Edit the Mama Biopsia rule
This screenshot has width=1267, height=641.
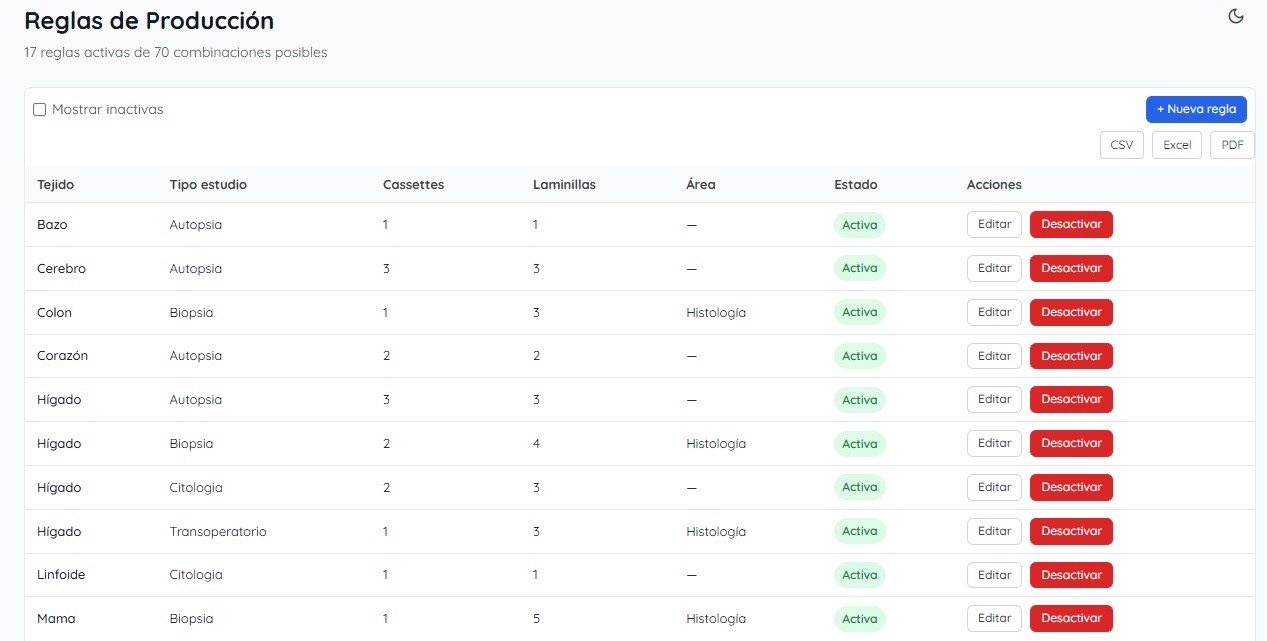click(994, 618)
